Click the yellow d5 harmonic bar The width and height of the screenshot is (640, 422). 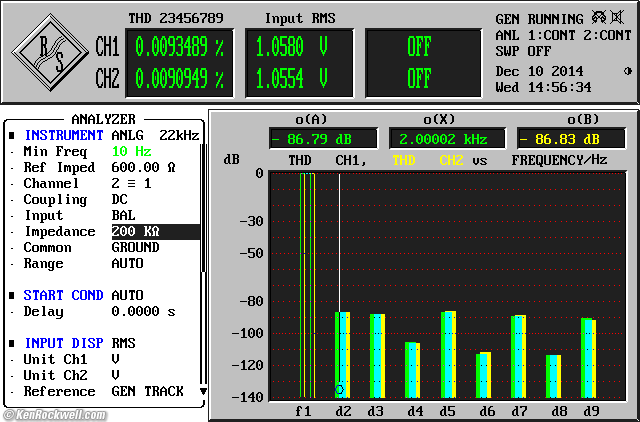453,355
